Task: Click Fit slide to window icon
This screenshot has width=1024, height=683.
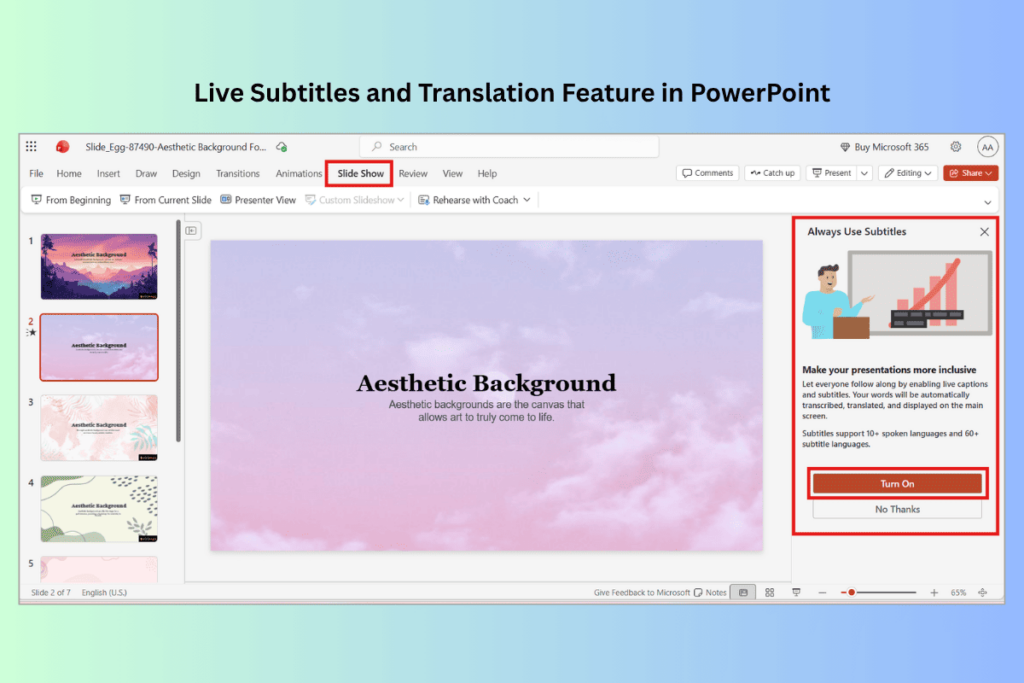Action: click(x=982, y=592)
